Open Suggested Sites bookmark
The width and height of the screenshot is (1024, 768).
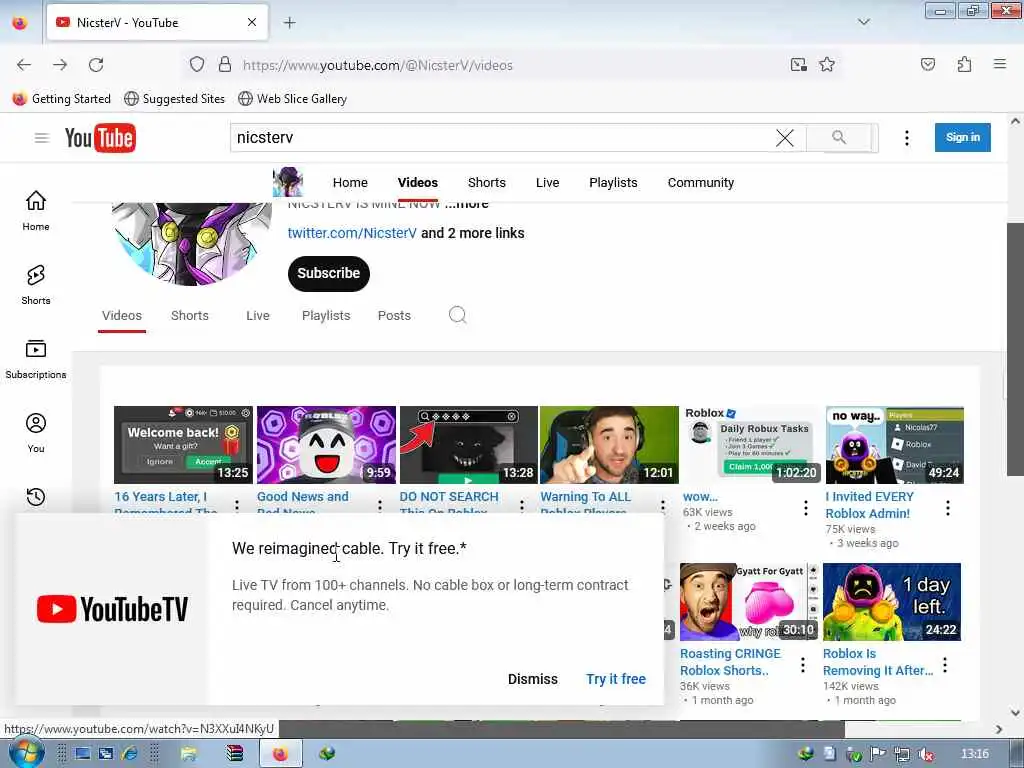pyautogui.click(x=174, y=99)
